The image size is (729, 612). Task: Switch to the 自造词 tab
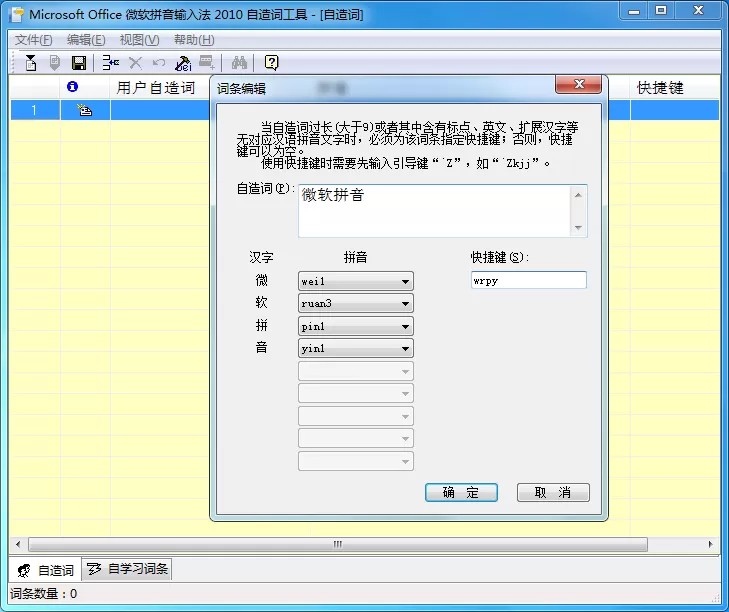pos(45,570)
